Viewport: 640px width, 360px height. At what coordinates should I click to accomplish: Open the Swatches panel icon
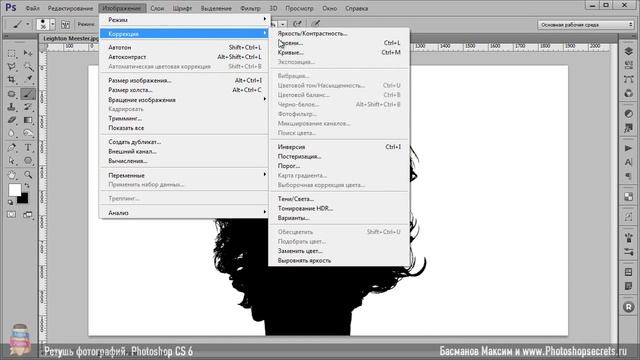(629, 196)
